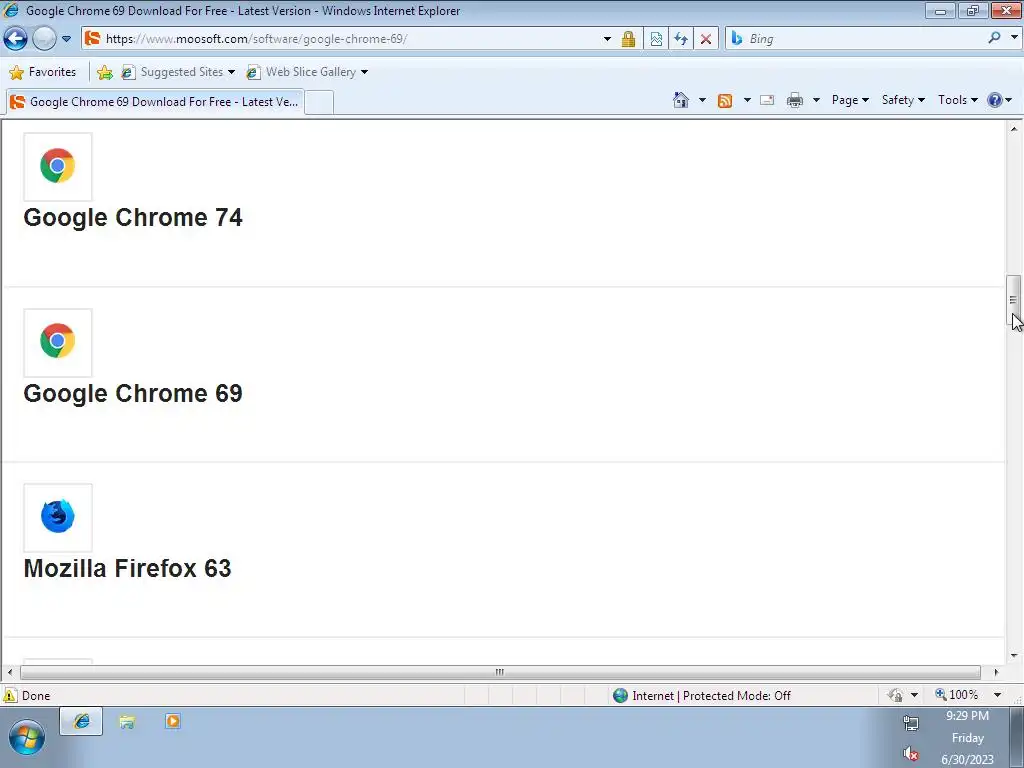
Task: Click the muted volume tray icon
Action: click(910, 754)
